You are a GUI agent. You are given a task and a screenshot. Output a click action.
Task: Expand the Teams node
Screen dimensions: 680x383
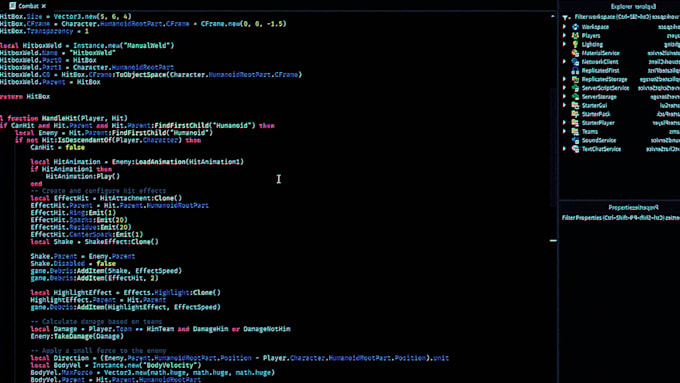(x=565, y=131)
